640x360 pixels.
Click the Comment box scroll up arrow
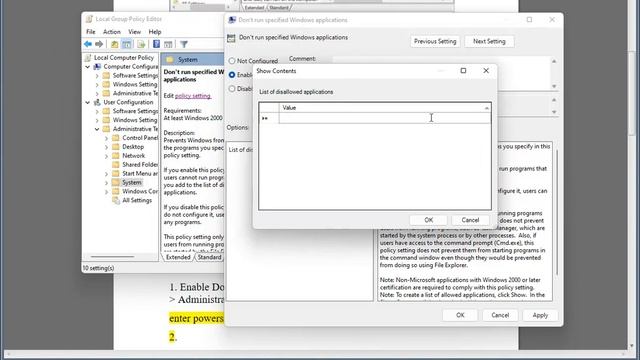pyautogui.click(x=554, y=61)
